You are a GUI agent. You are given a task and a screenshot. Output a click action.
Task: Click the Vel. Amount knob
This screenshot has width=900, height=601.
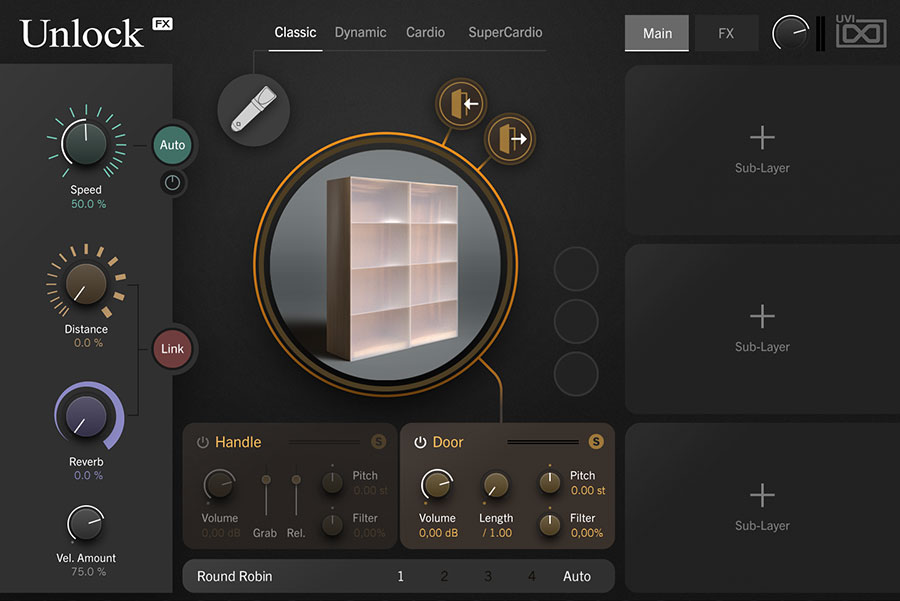(86, 524)
